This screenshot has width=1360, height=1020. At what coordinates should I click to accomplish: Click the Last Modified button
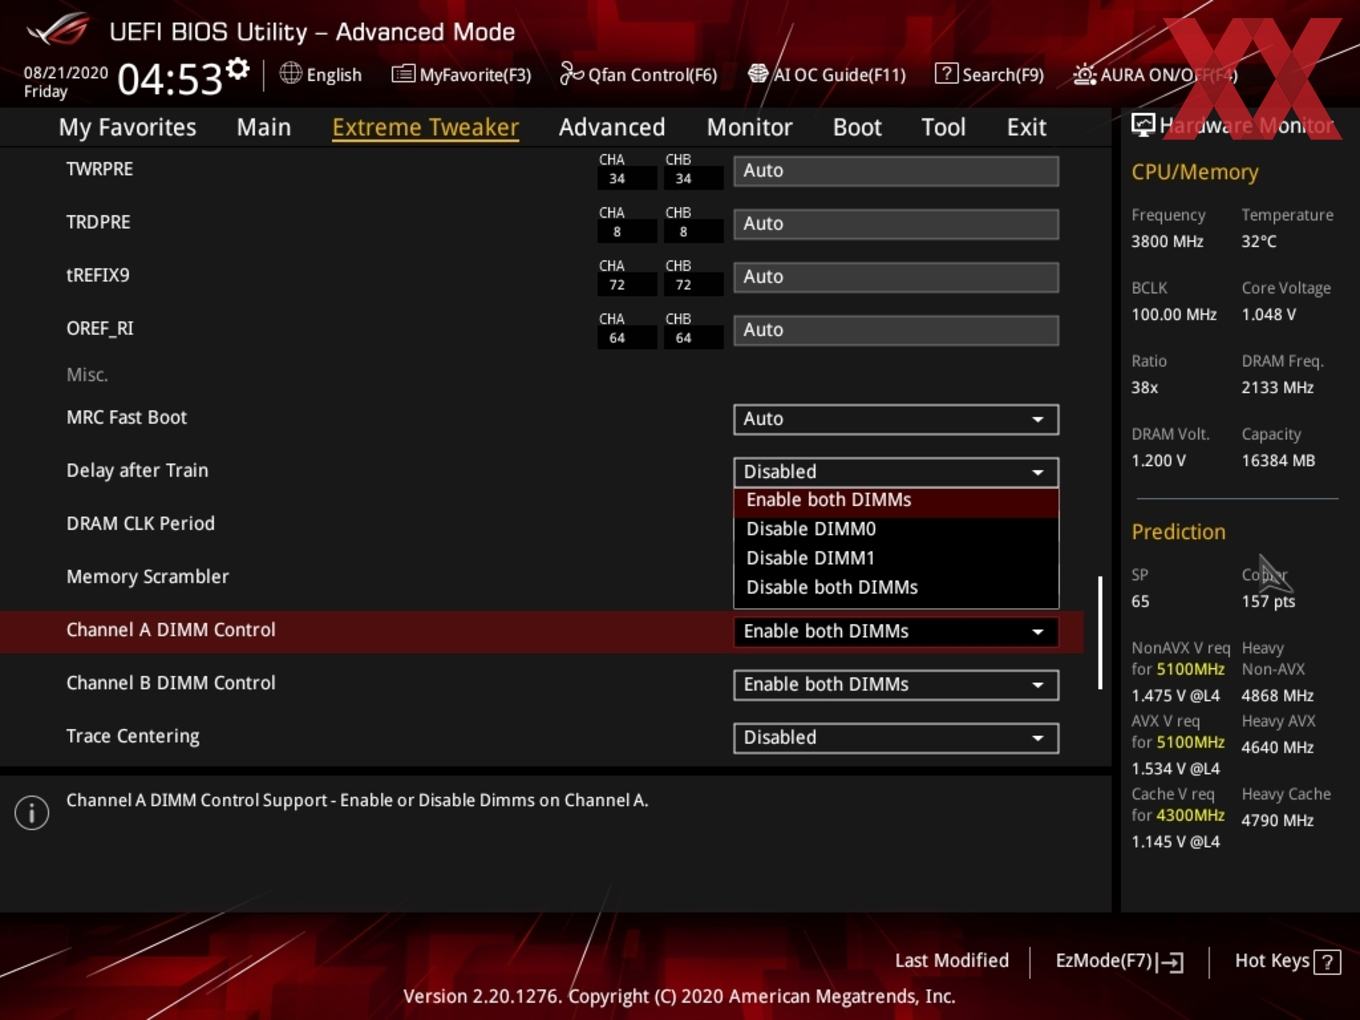coord(951,961)
